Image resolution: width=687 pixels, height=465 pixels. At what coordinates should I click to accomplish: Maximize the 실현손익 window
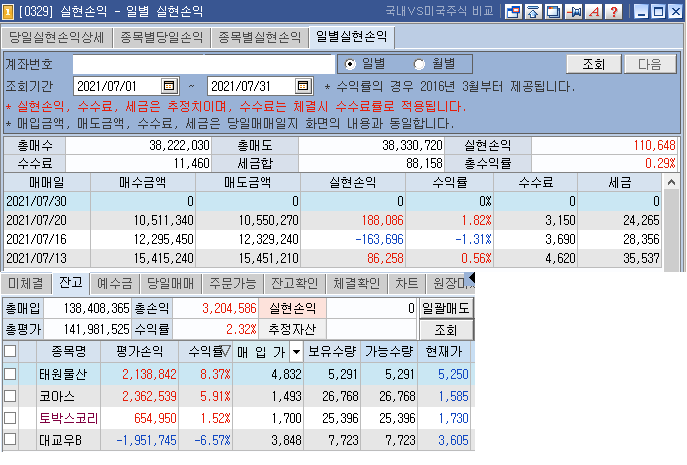point(658,11)
